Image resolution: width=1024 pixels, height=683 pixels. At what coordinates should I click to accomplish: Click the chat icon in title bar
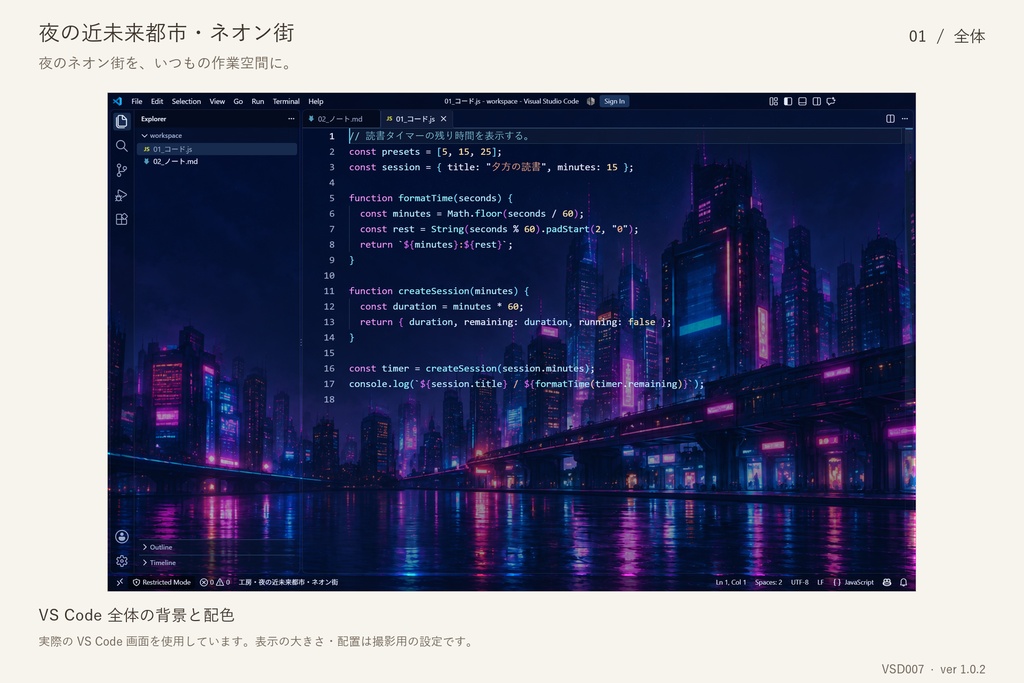point(831,101)
